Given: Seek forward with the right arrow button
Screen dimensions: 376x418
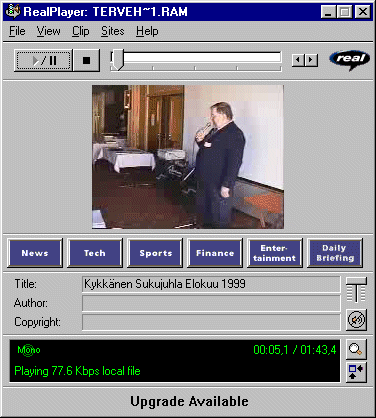Looking at the screenshot, I should (x=311, y=60).
